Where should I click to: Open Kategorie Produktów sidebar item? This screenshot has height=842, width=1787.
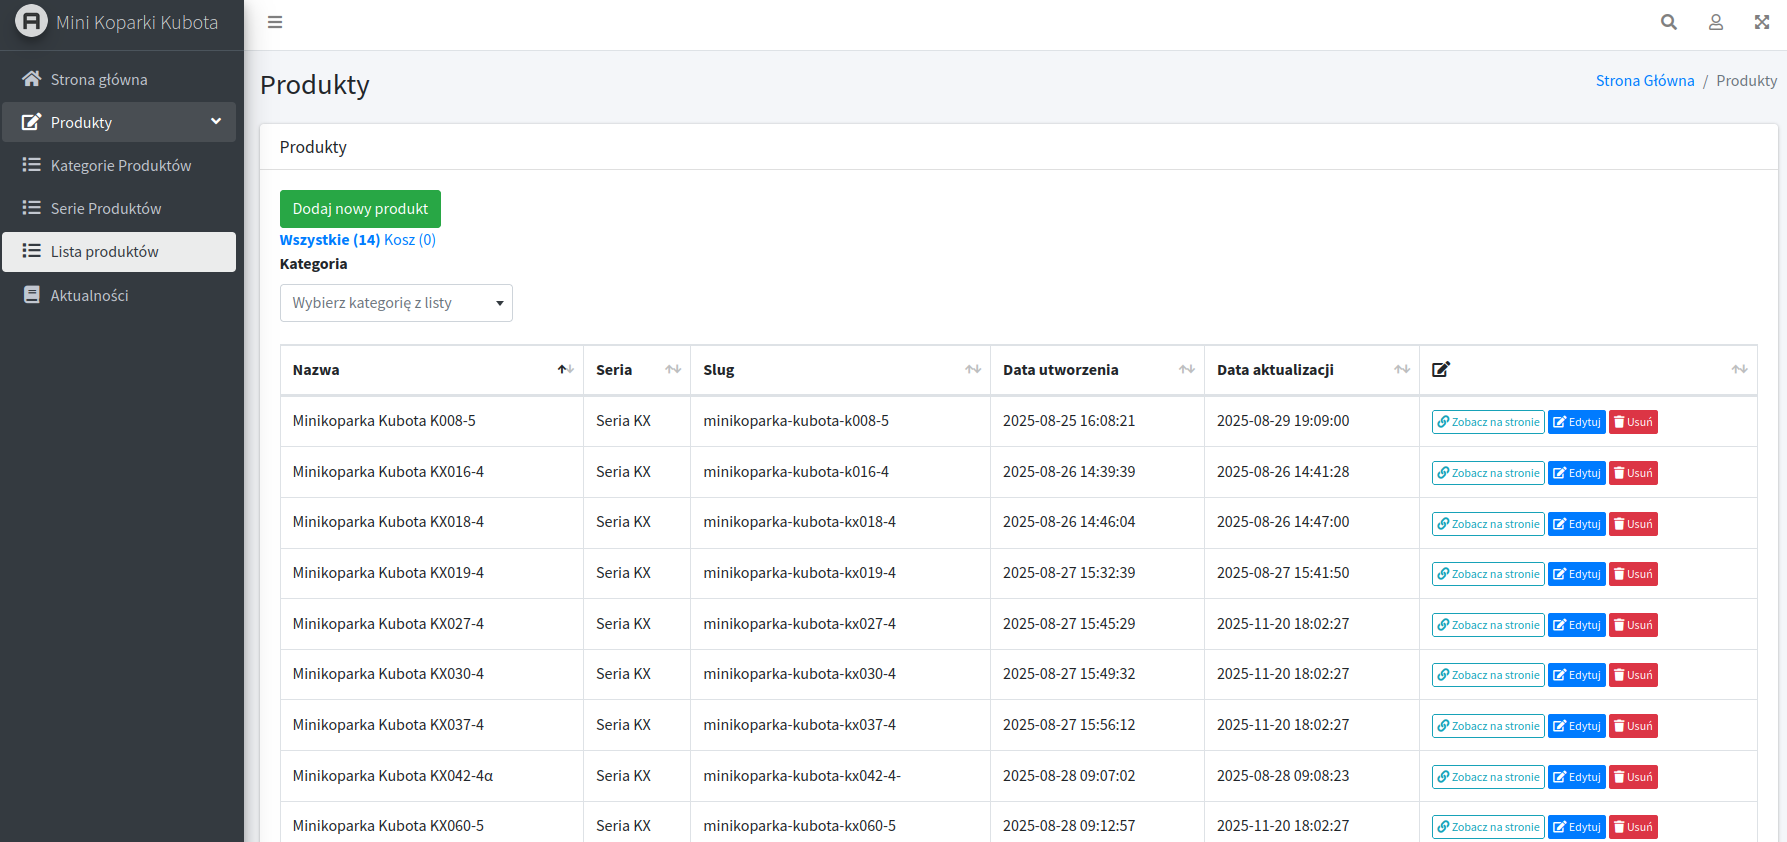119,165
